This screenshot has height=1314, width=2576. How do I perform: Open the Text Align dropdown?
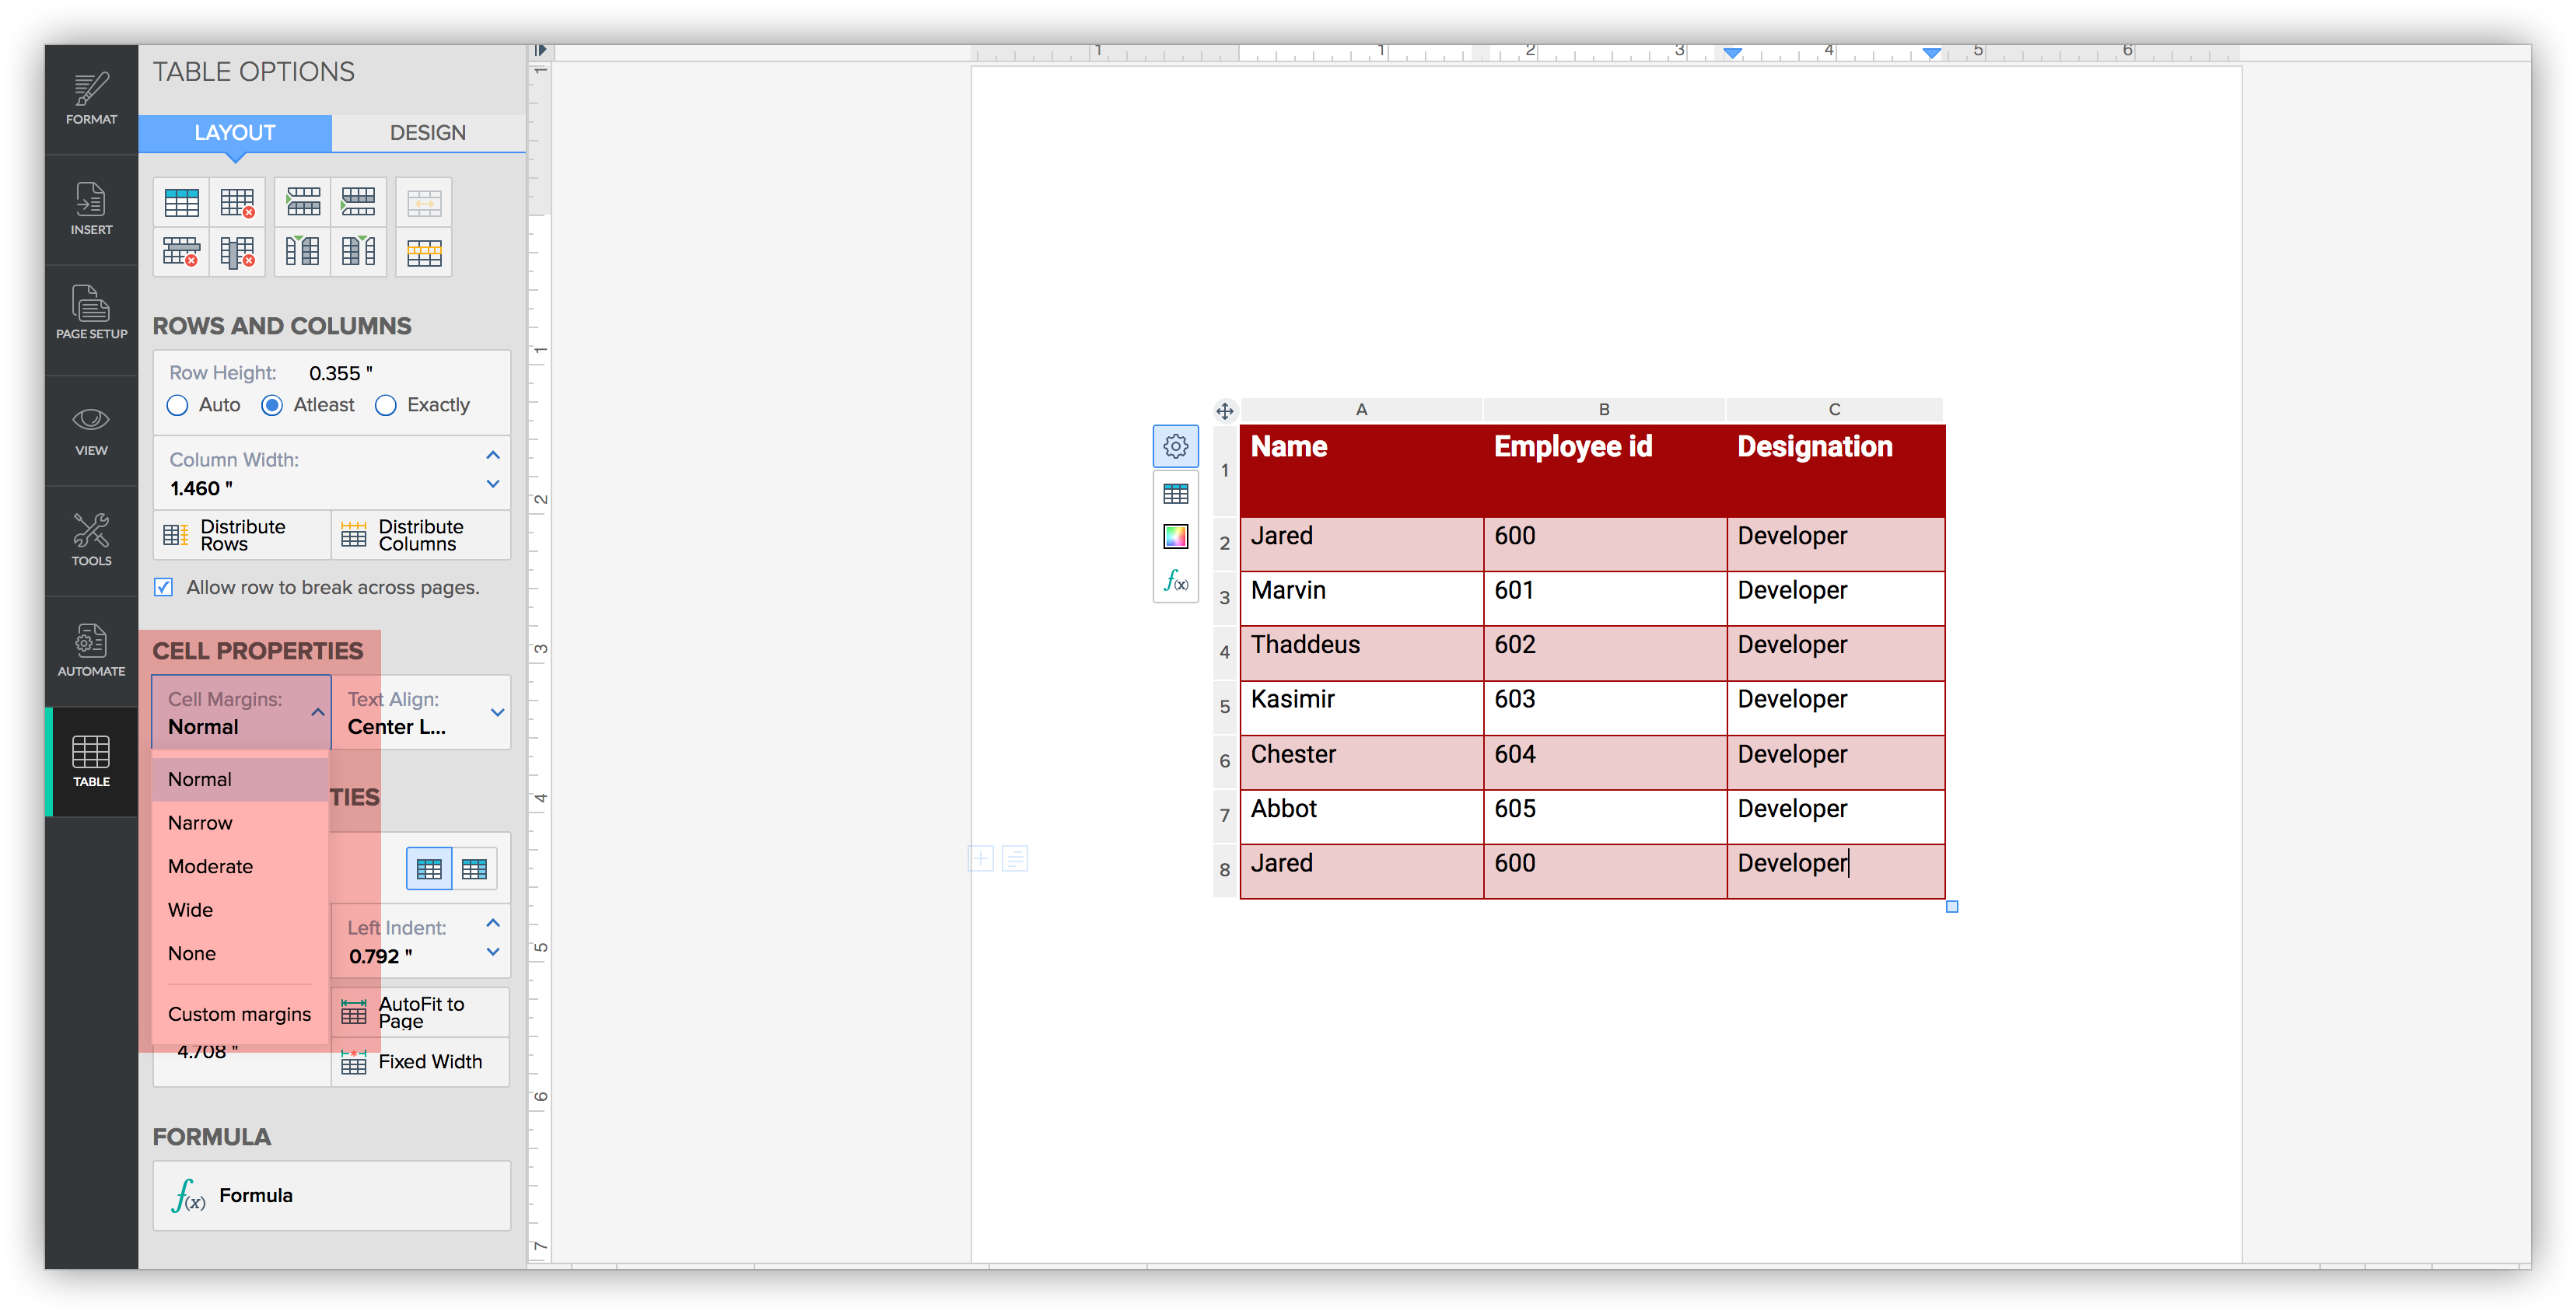click(x=421, y=713)
